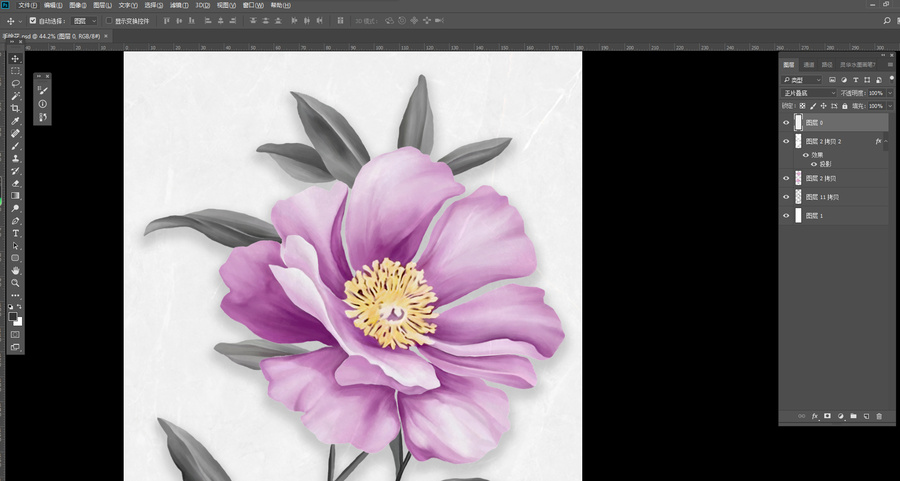This screenshot has height=481, width=900.
Task: Select the Pen tool
Action: point(15,221)
